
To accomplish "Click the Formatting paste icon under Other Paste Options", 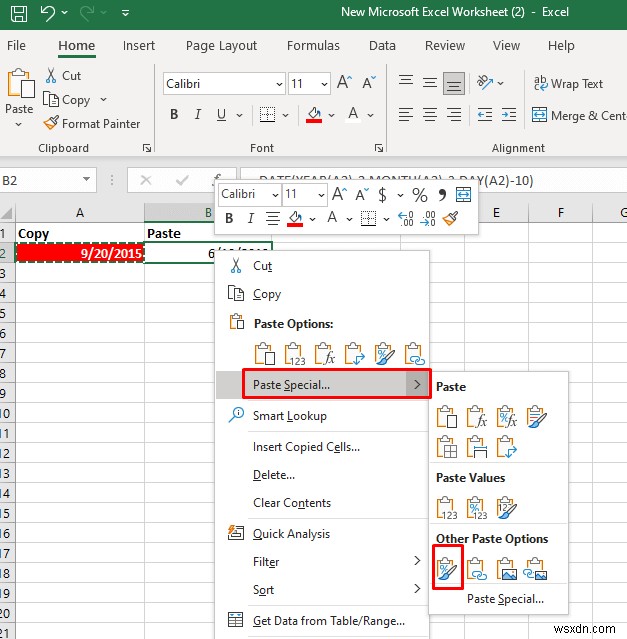I will (447, 568).
